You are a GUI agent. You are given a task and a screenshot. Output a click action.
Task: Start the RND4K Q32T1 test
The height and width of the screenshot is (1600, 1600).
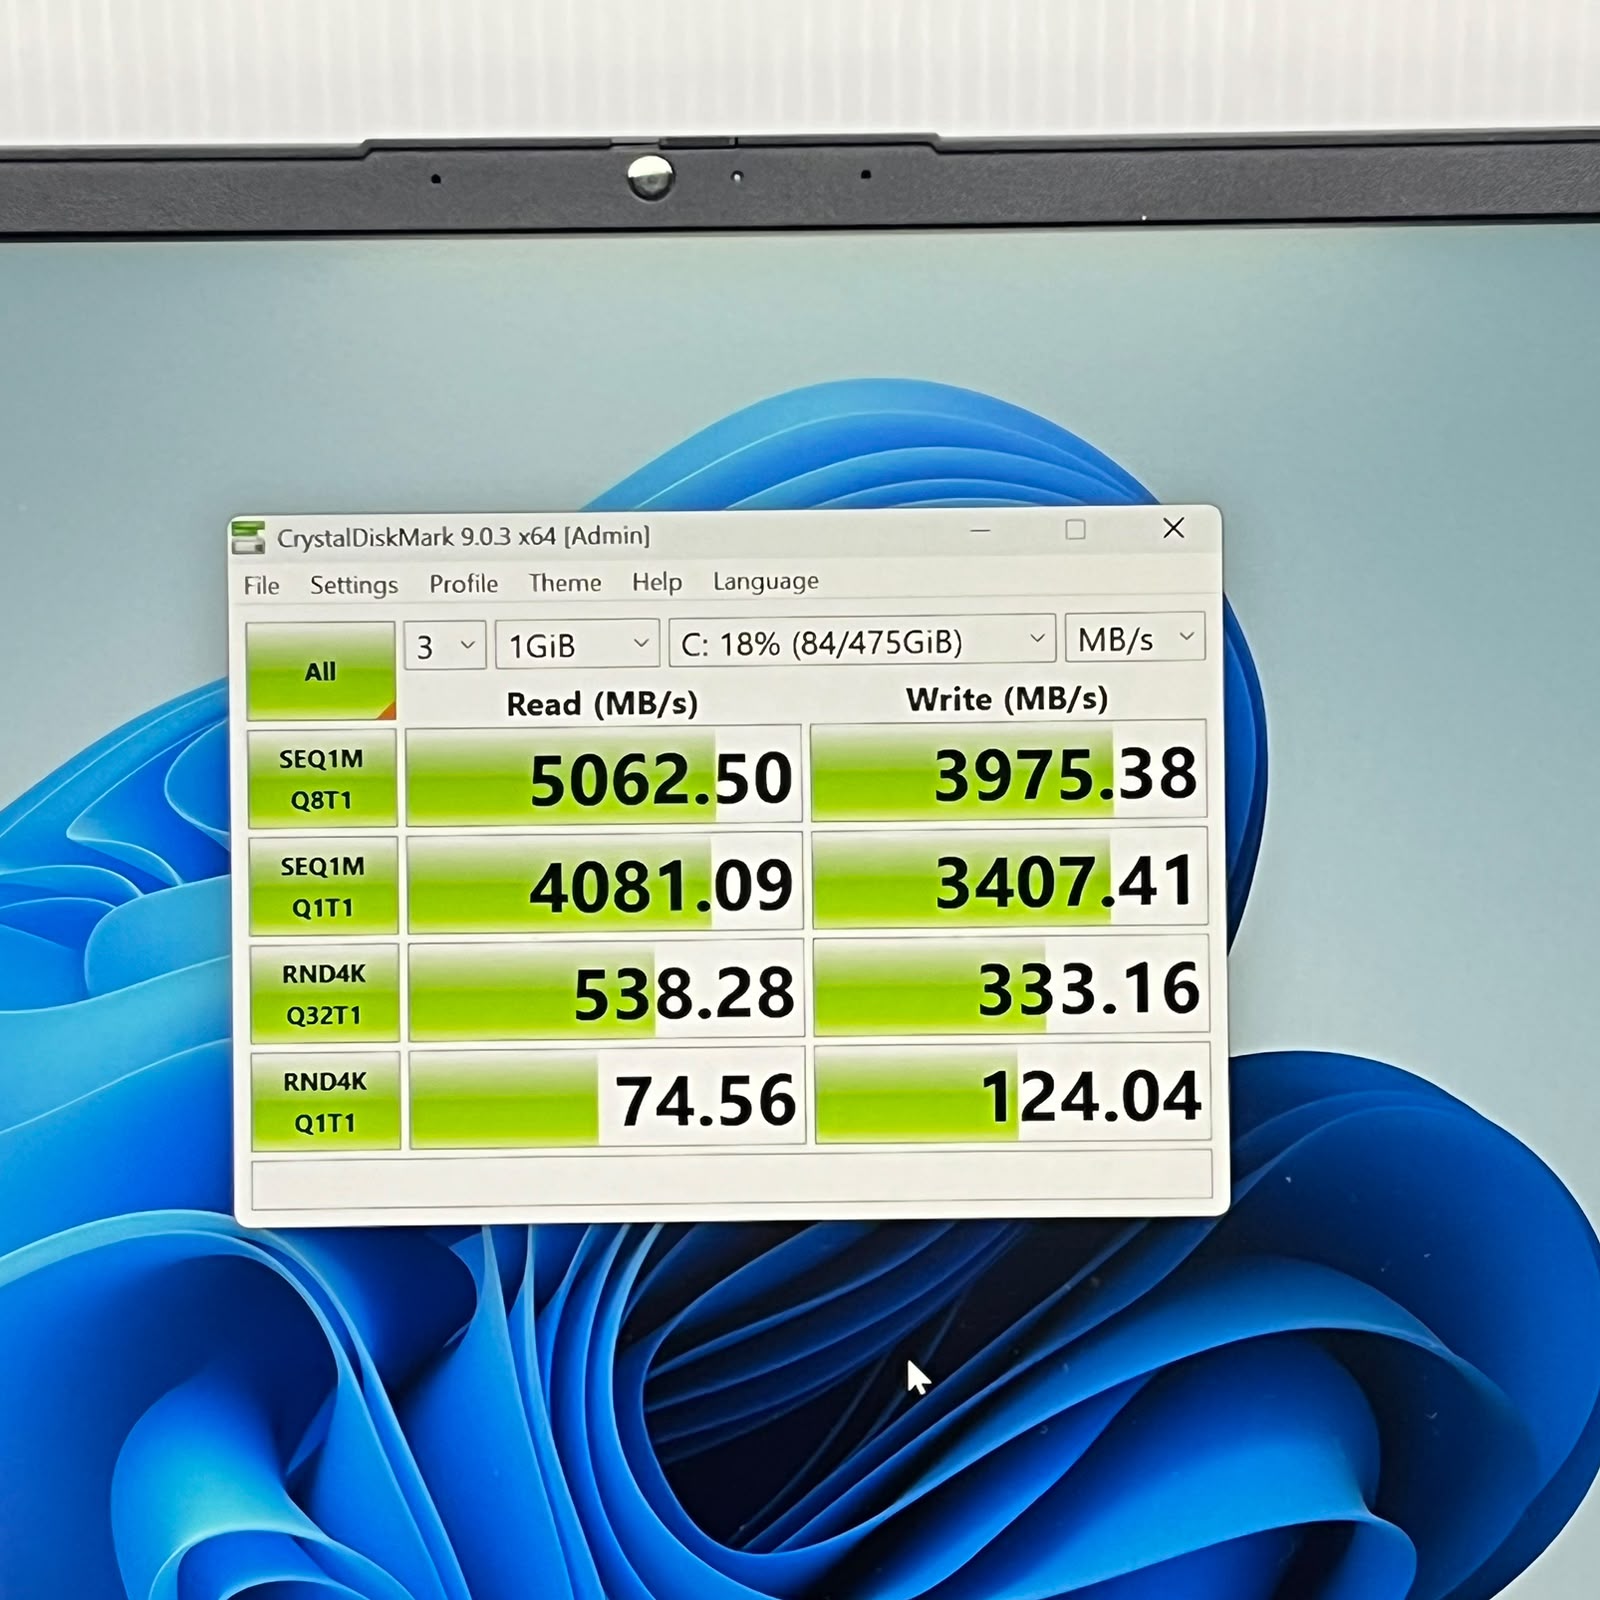pos(324,994)
